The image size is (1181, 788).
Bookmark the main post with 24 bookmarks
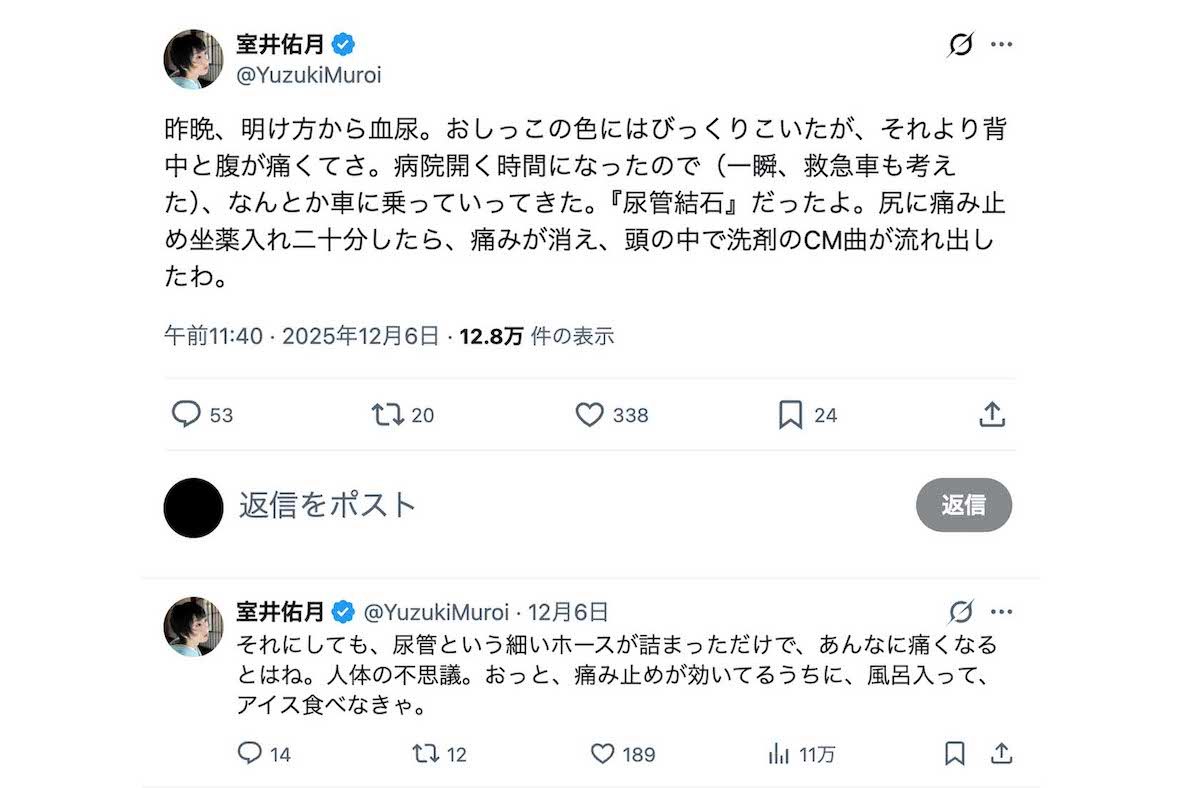[790, 414]
